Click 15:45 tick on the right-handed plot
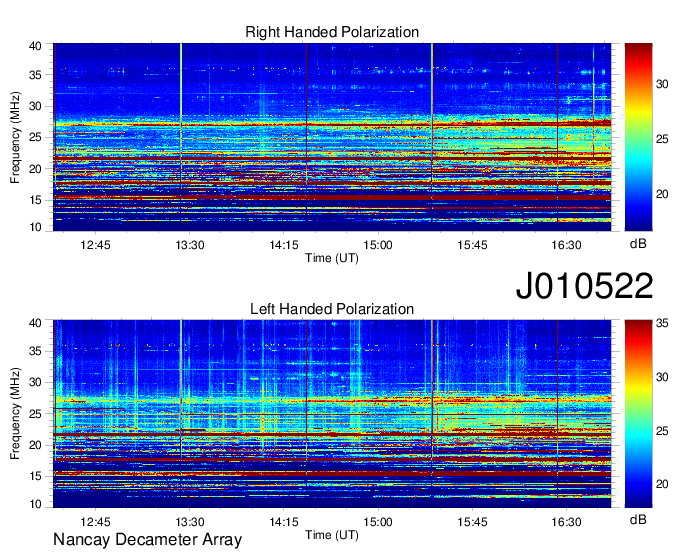This screenshot has width=680, height=552. [472, 245]
